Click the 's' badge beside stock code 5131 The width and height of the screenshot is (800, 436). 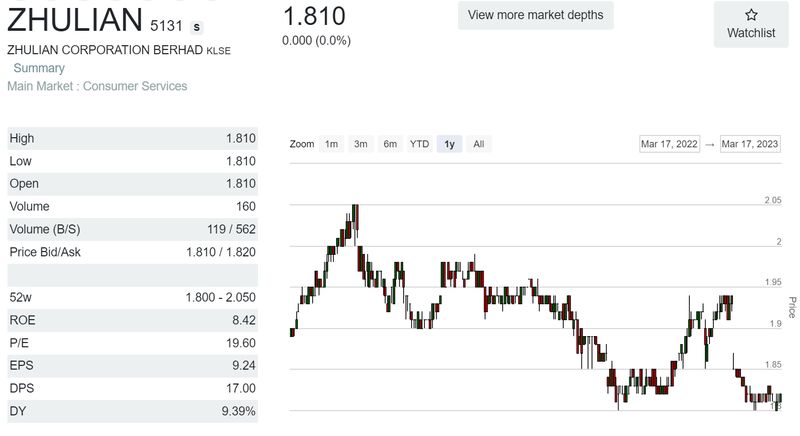coord(196,25)
